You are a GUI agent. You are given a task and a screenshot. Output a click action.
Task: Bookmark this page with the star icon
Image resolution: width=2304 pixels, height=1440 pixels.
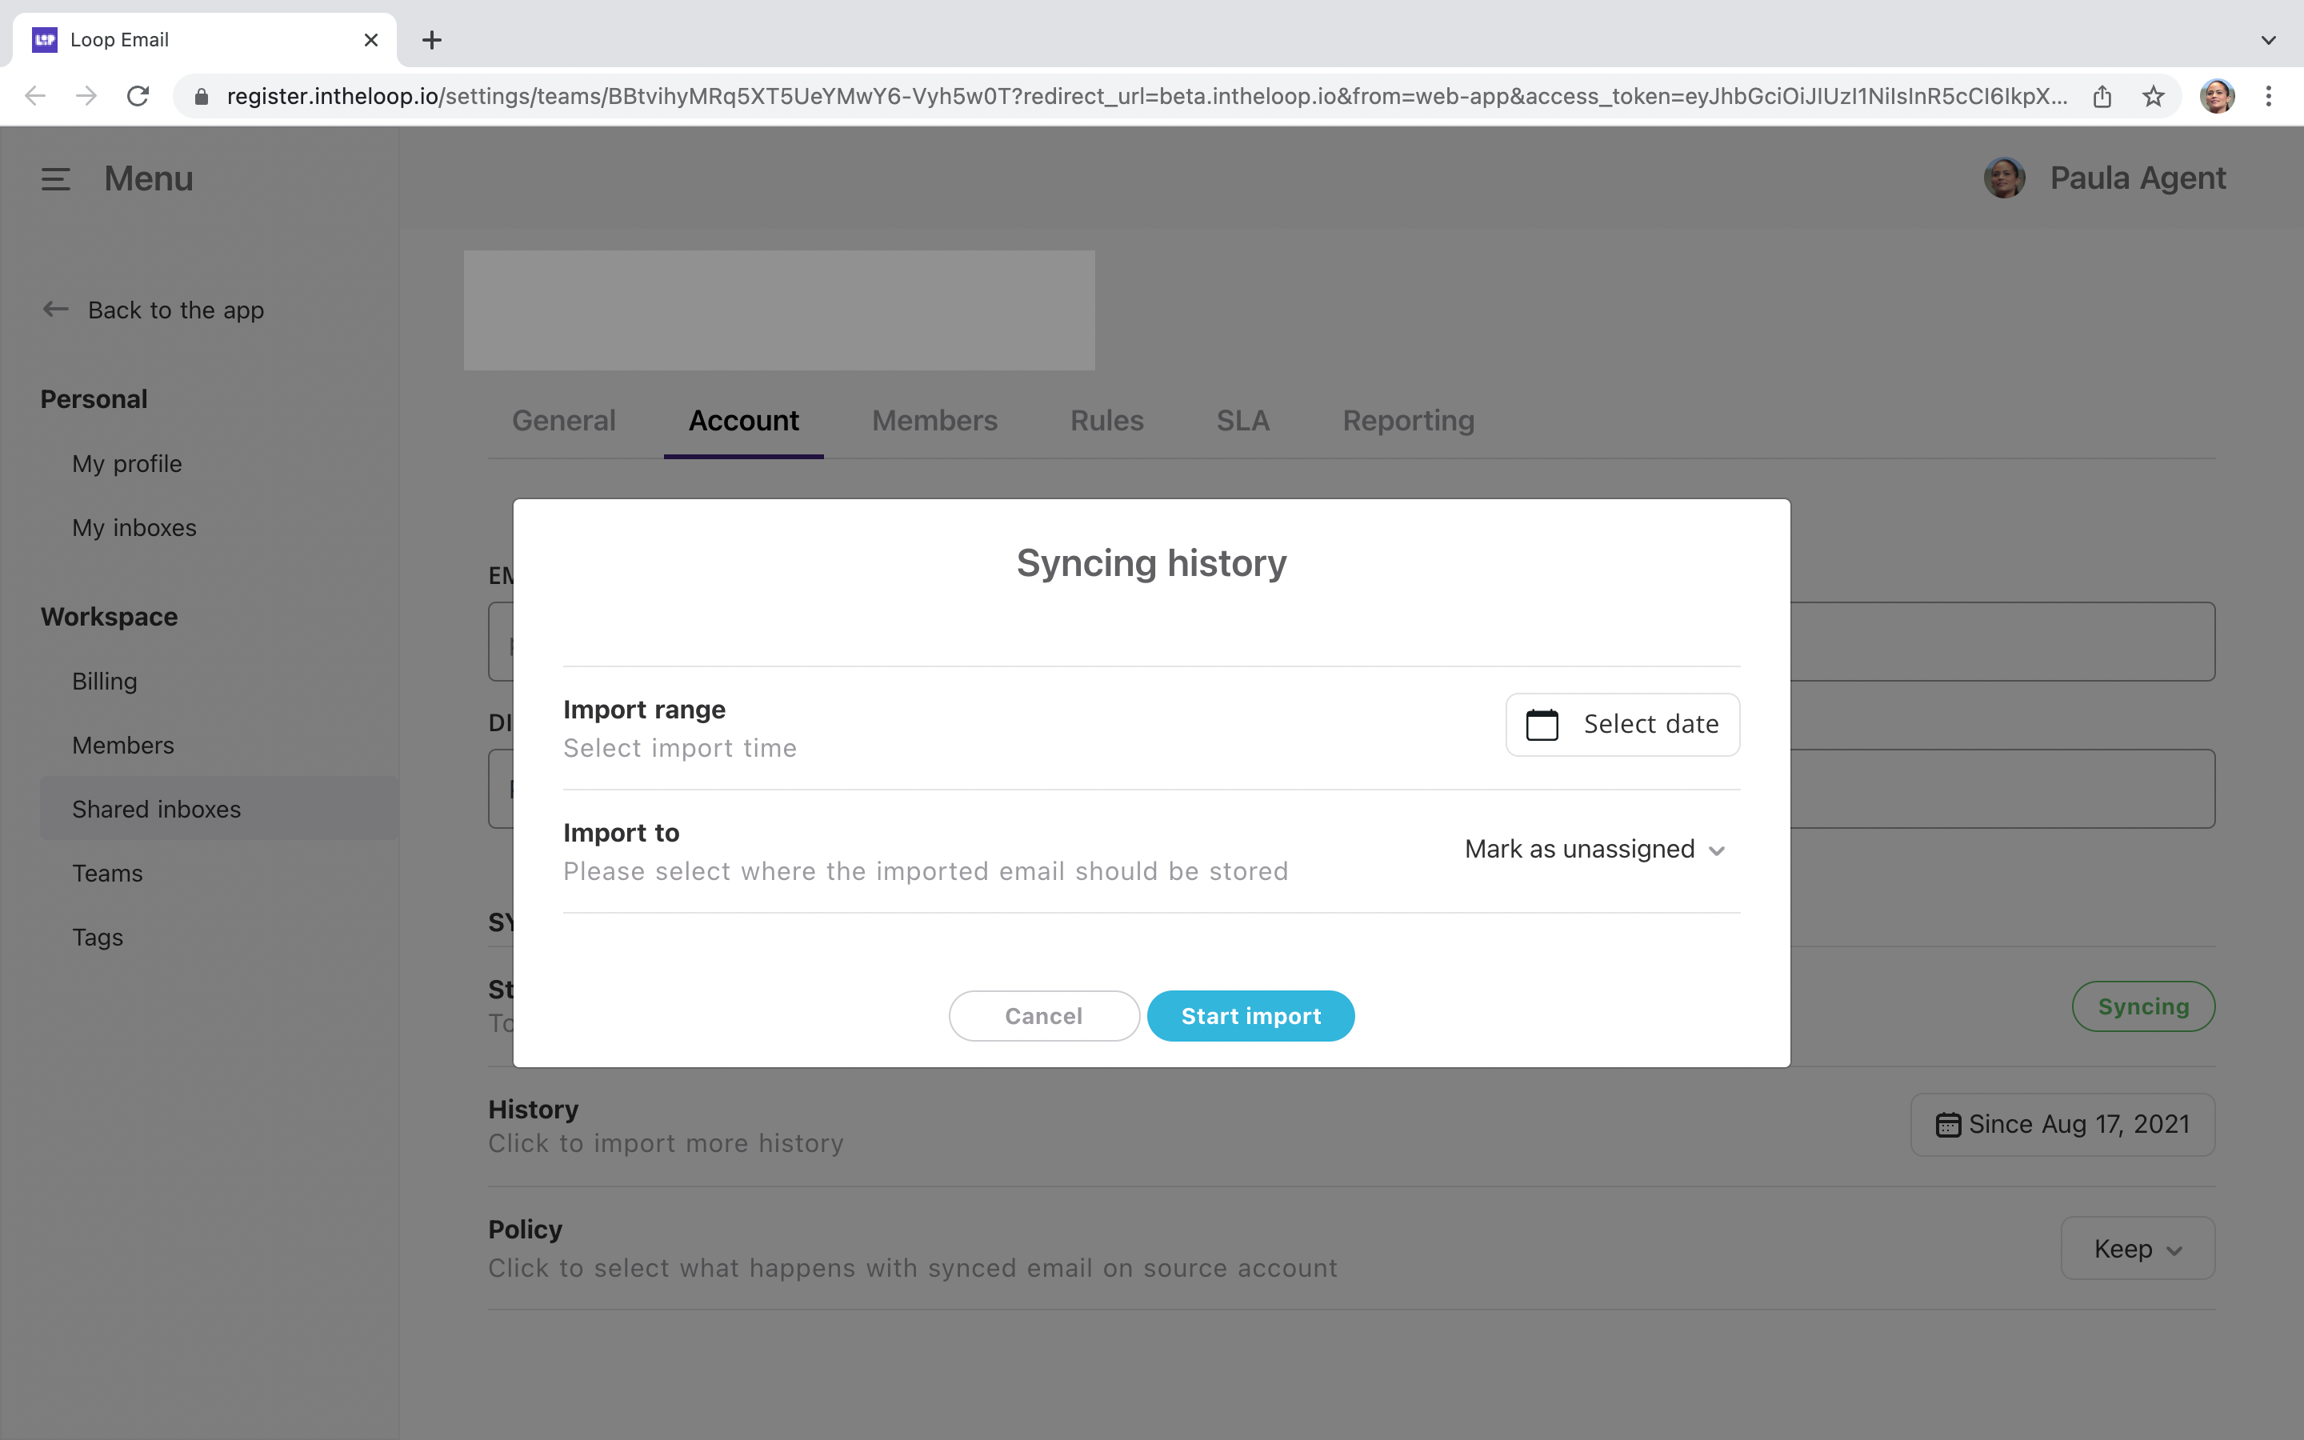click(x=2153, y=96)
